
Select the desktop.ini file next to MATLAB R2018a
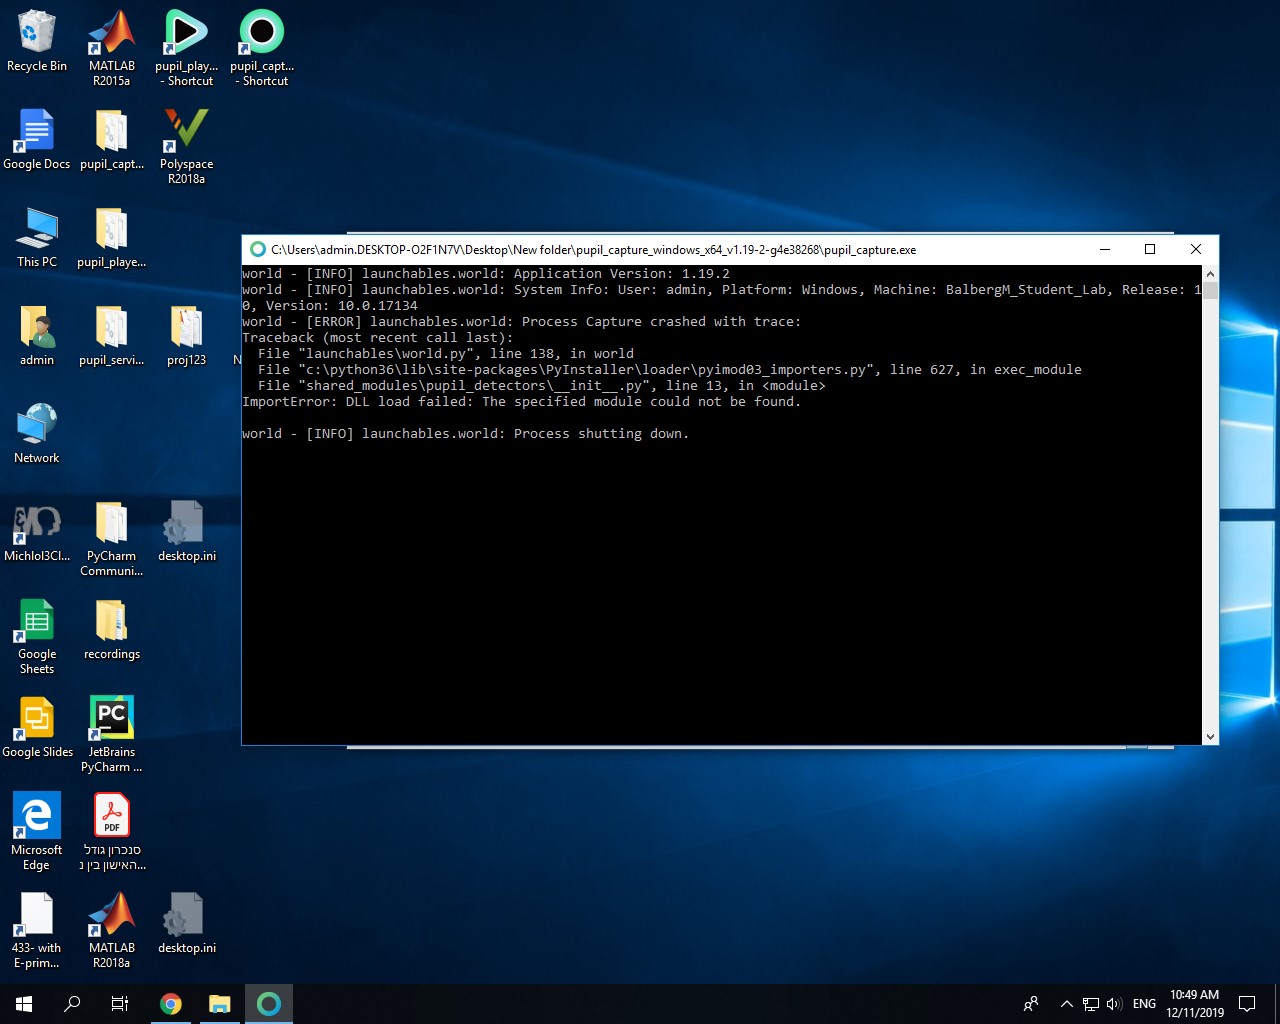pos(186,924)
